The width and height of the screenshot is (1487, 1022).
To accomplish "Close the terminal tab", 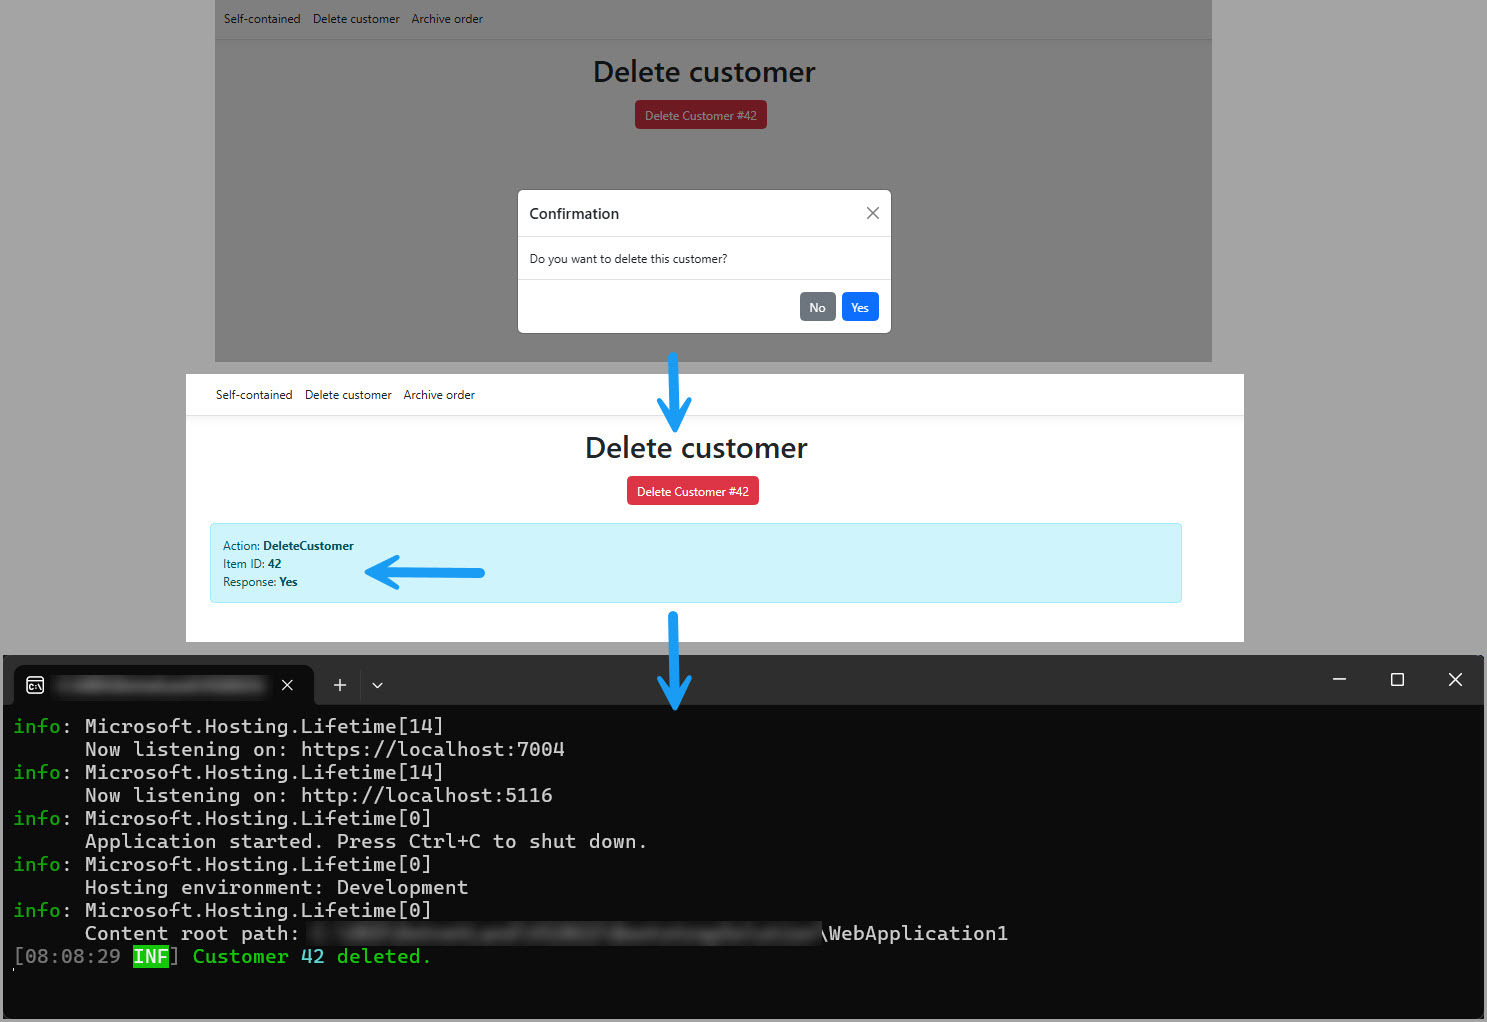I will (287, 685).
